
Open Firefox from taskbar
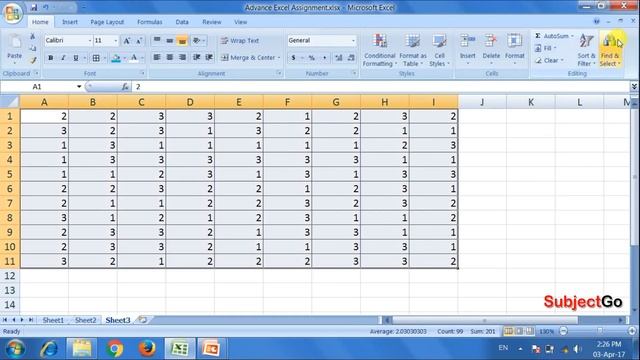(x=147, y=349)
